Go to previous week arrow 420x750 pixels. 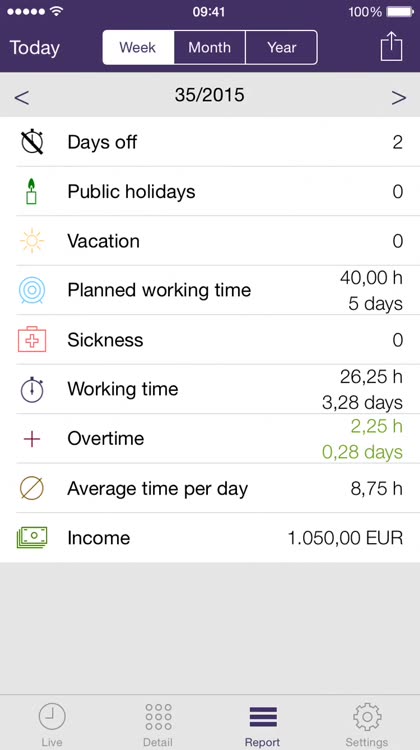pyautogui.click(x=22, y=98)
